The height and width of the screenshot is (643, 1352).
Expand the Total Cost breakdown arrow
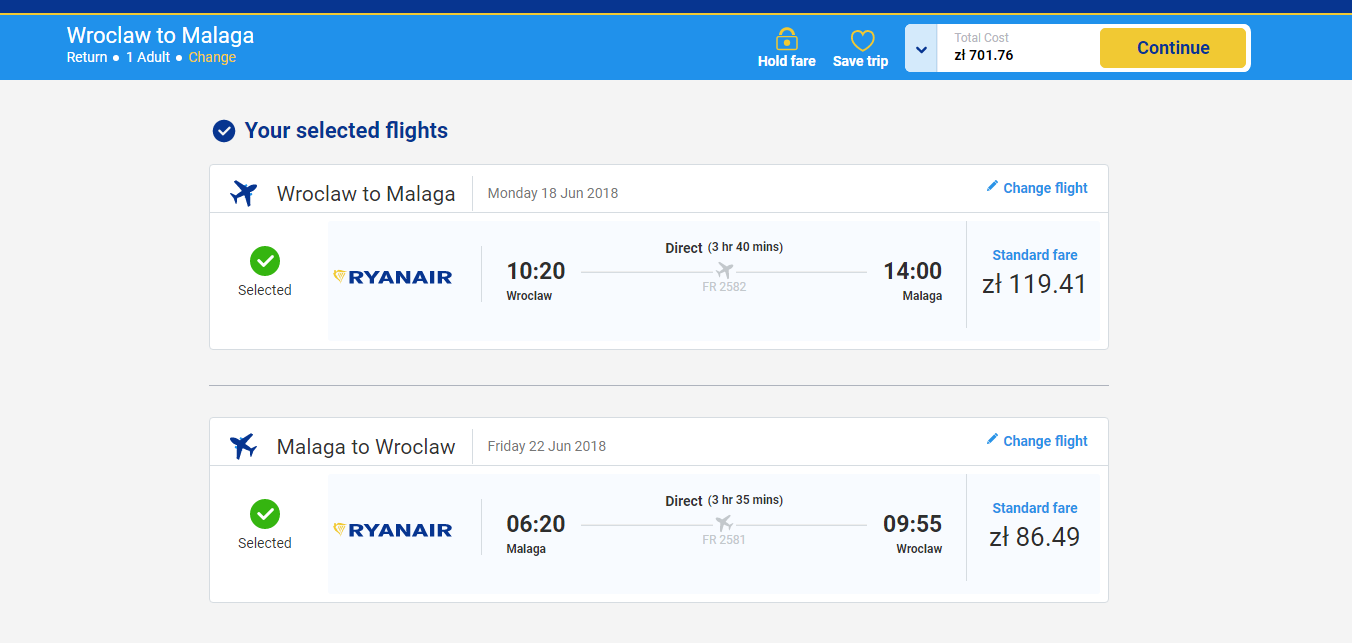921,48
